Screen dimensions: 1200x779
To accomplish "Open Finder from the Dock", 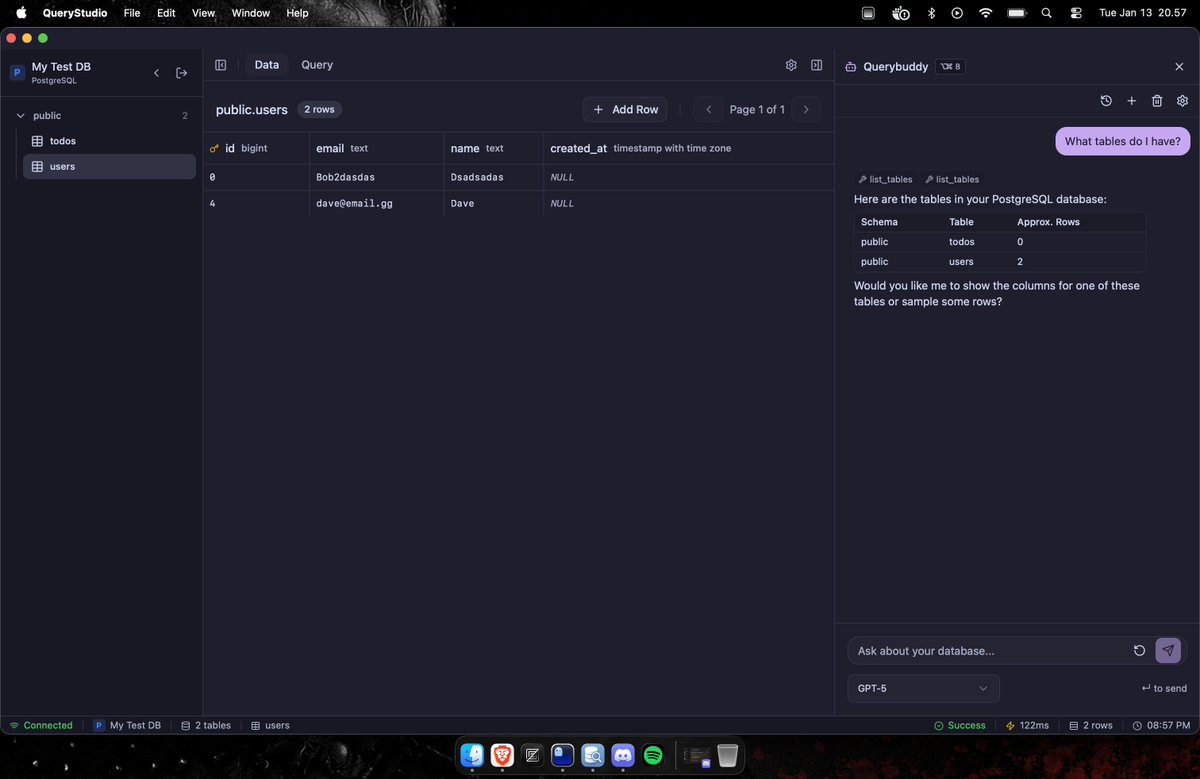I will (473, 755).
